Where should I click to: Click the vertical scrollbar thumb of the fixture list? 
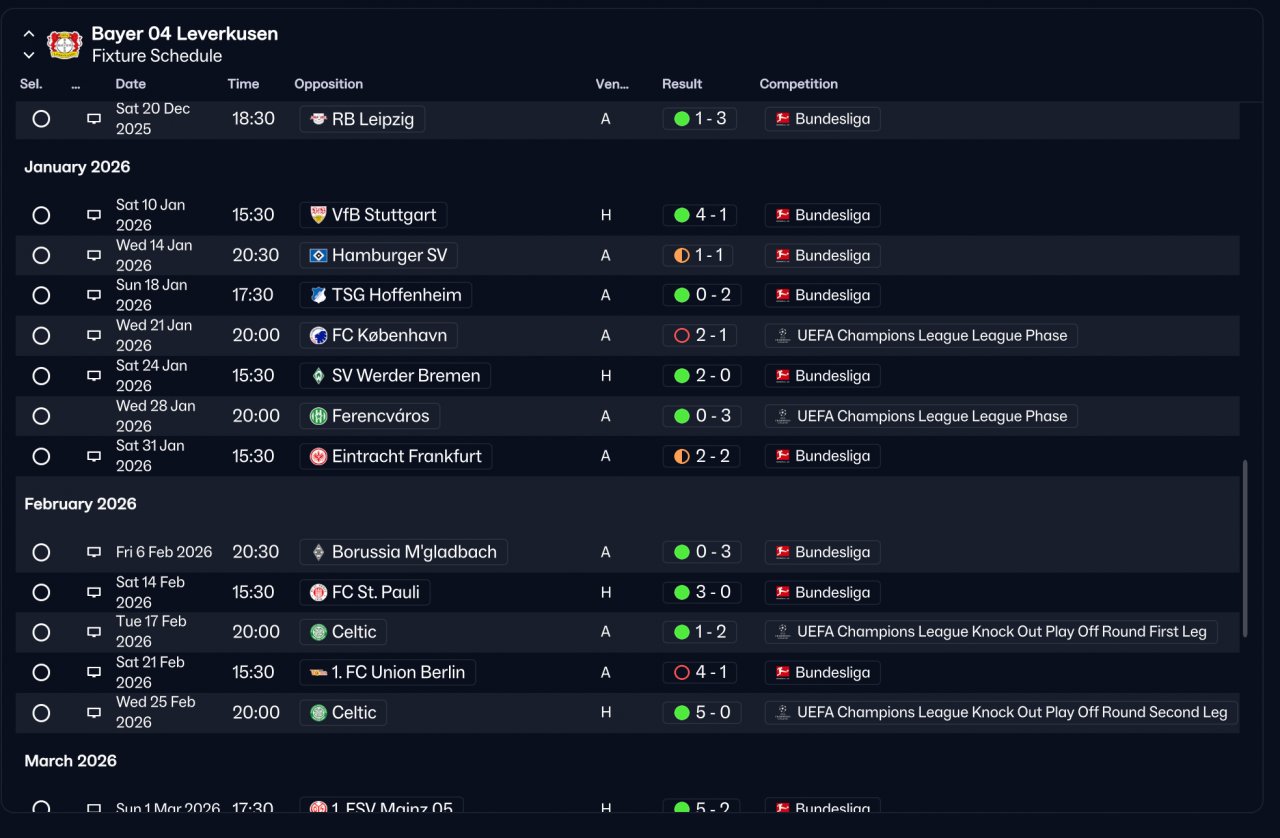tap(1245, 548)
